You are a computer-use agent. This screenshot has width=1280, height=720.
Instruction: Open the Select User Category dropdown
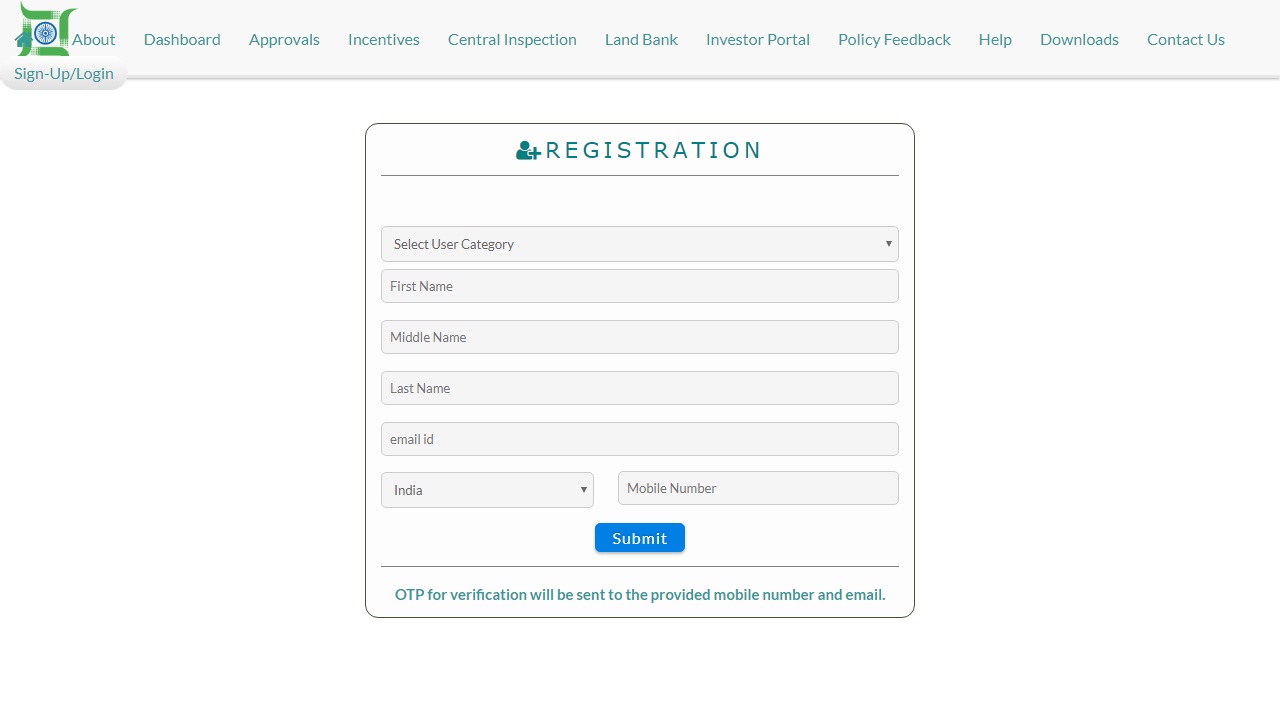[x=640, y=244]
